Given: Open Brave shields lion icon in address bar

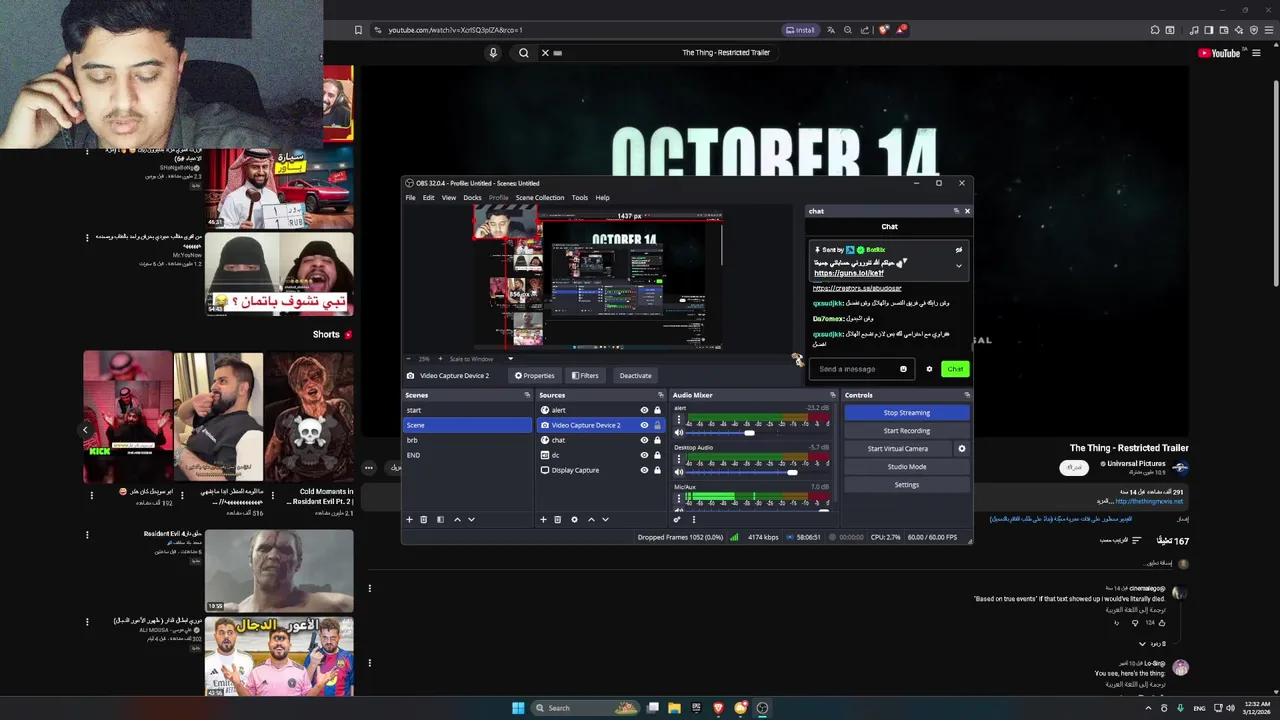Looking at the screenshot, I should (x=883, y=30).
